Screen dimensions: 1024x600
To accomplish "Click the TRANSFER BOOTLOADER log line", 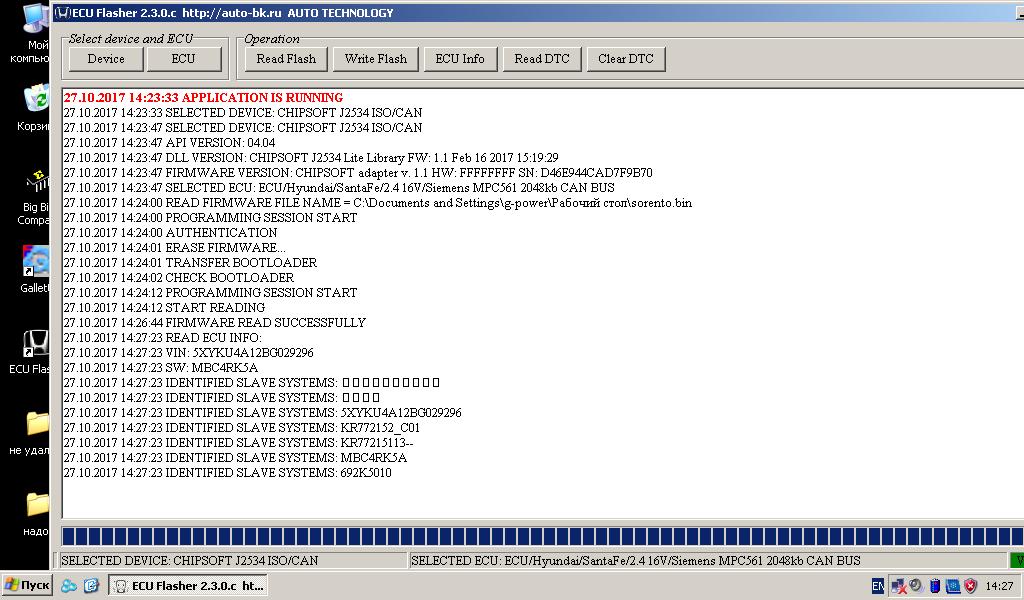I will [x=190, y=263].
